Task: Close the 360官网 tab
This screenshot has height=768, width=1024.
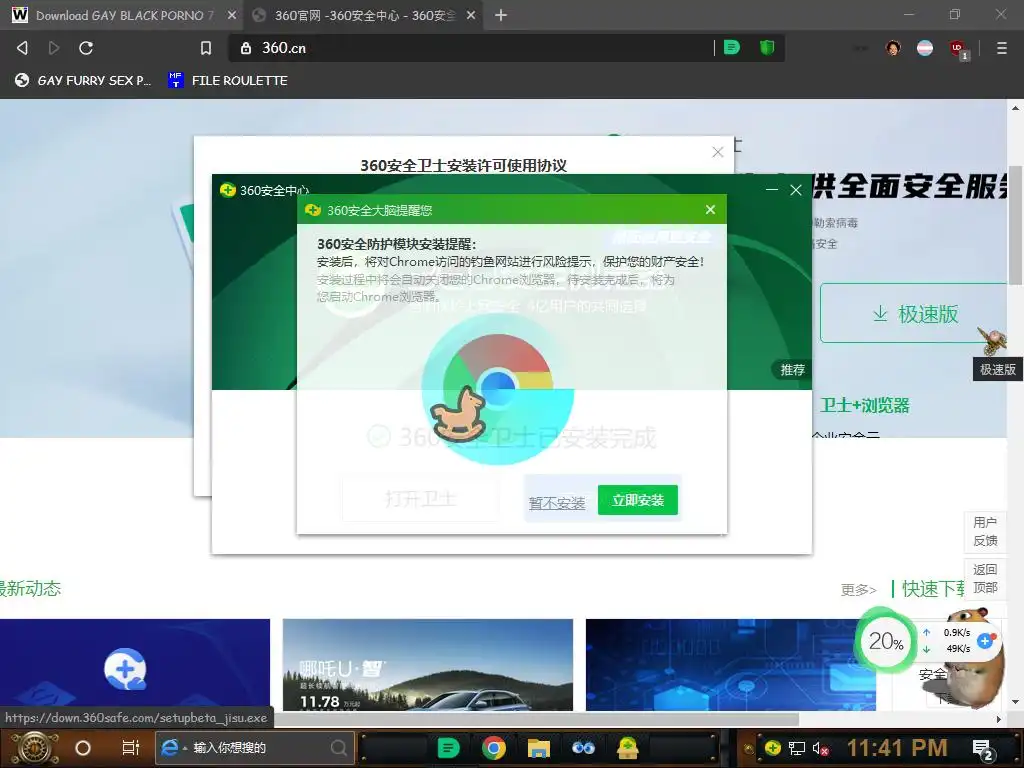Action: coord(471,15)
